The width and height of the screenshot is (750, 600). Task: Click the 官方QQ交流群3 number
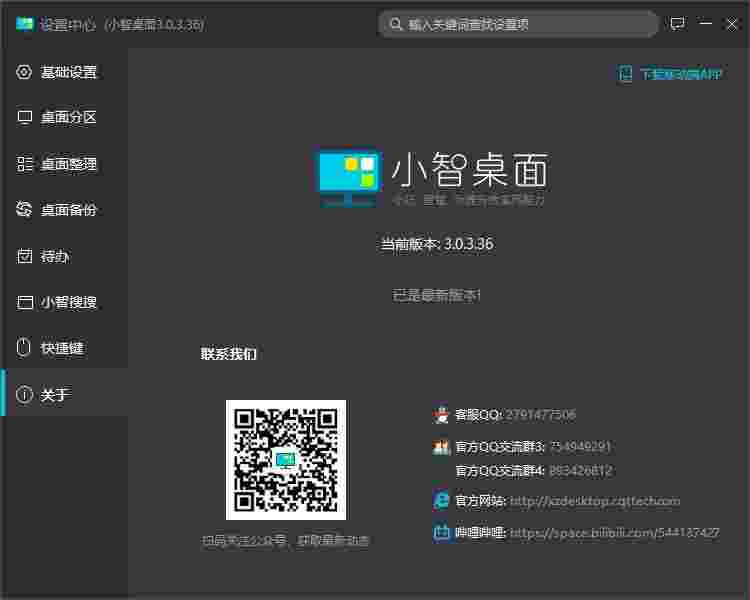coord(581,447)
